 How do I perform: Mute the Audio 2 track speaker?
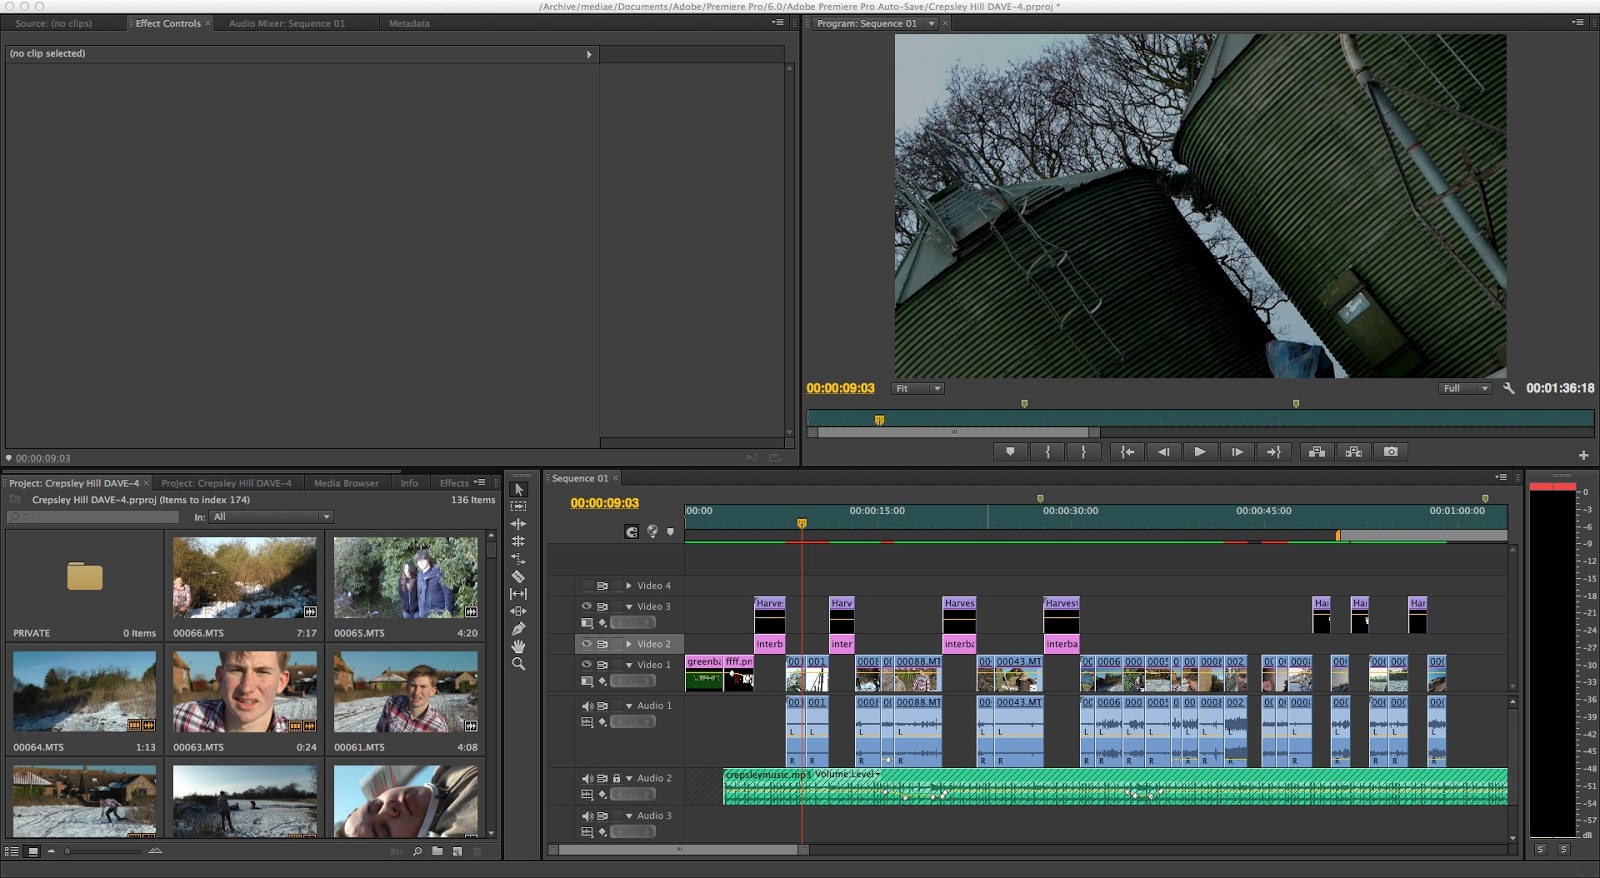(x=588, y=778)
